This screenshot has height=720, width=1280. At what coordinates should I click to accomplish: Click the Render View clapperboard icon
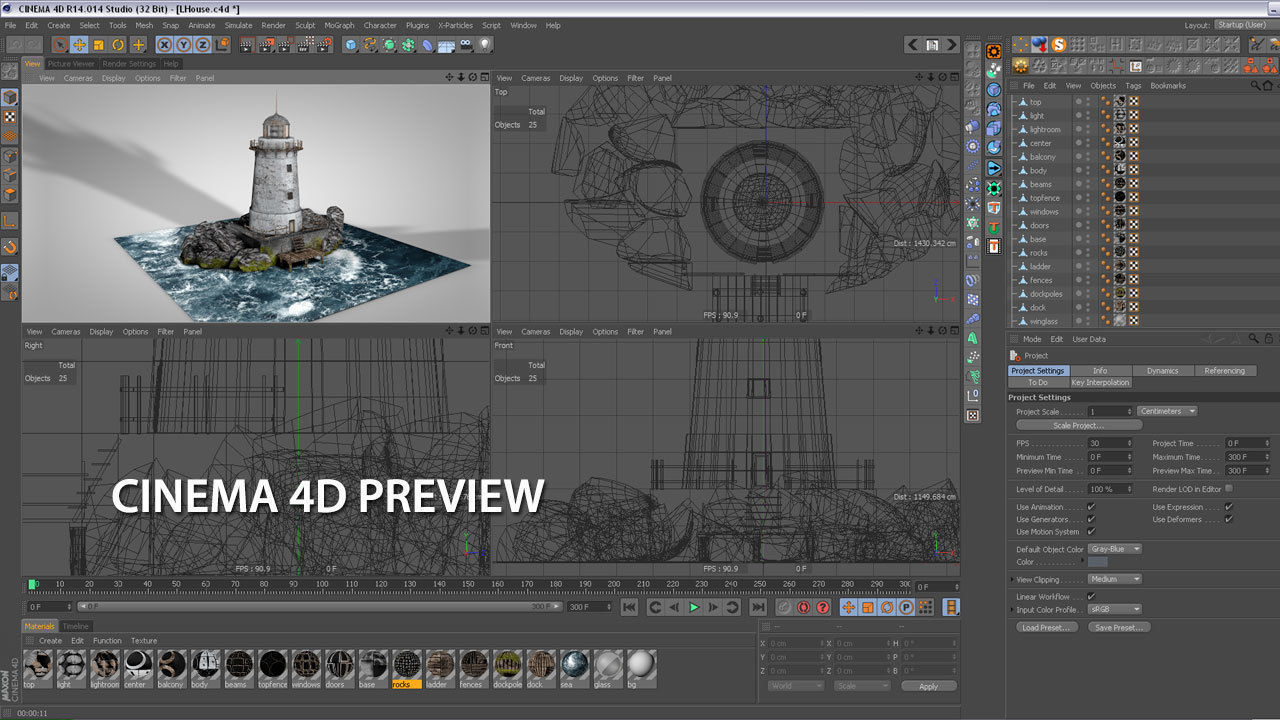click(x=246, y=45)
